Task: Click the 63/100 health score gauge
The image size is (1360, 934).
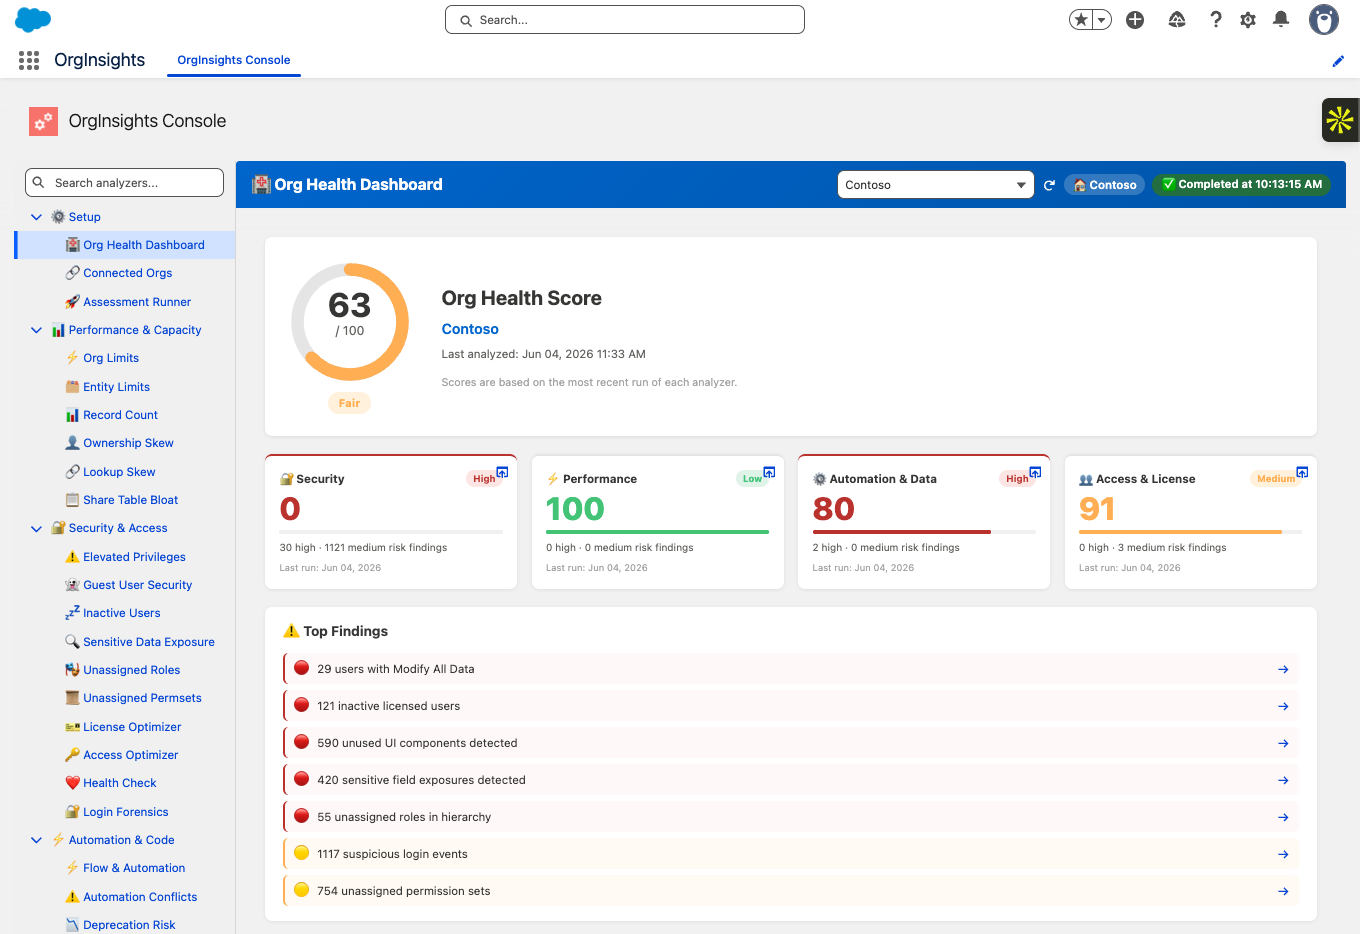Action: point(350,322)
